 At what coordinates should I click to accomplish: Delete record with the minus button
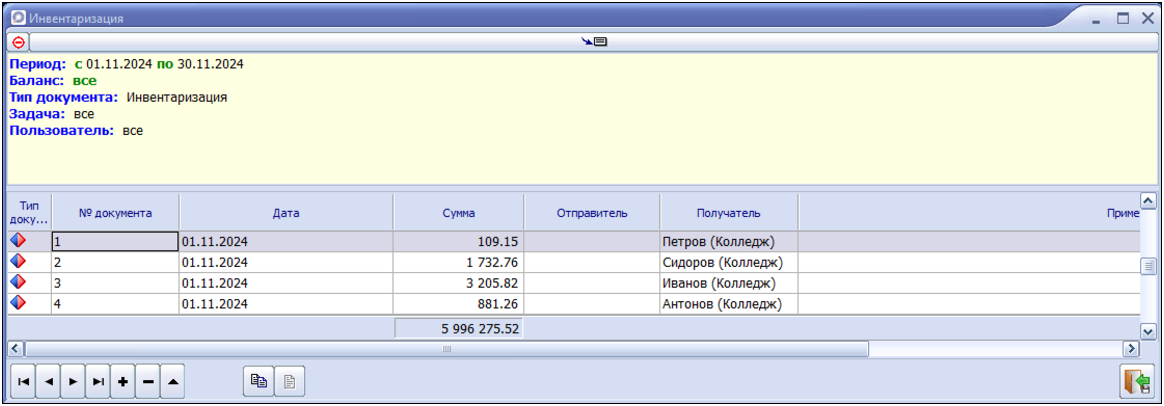click(148, 382)
